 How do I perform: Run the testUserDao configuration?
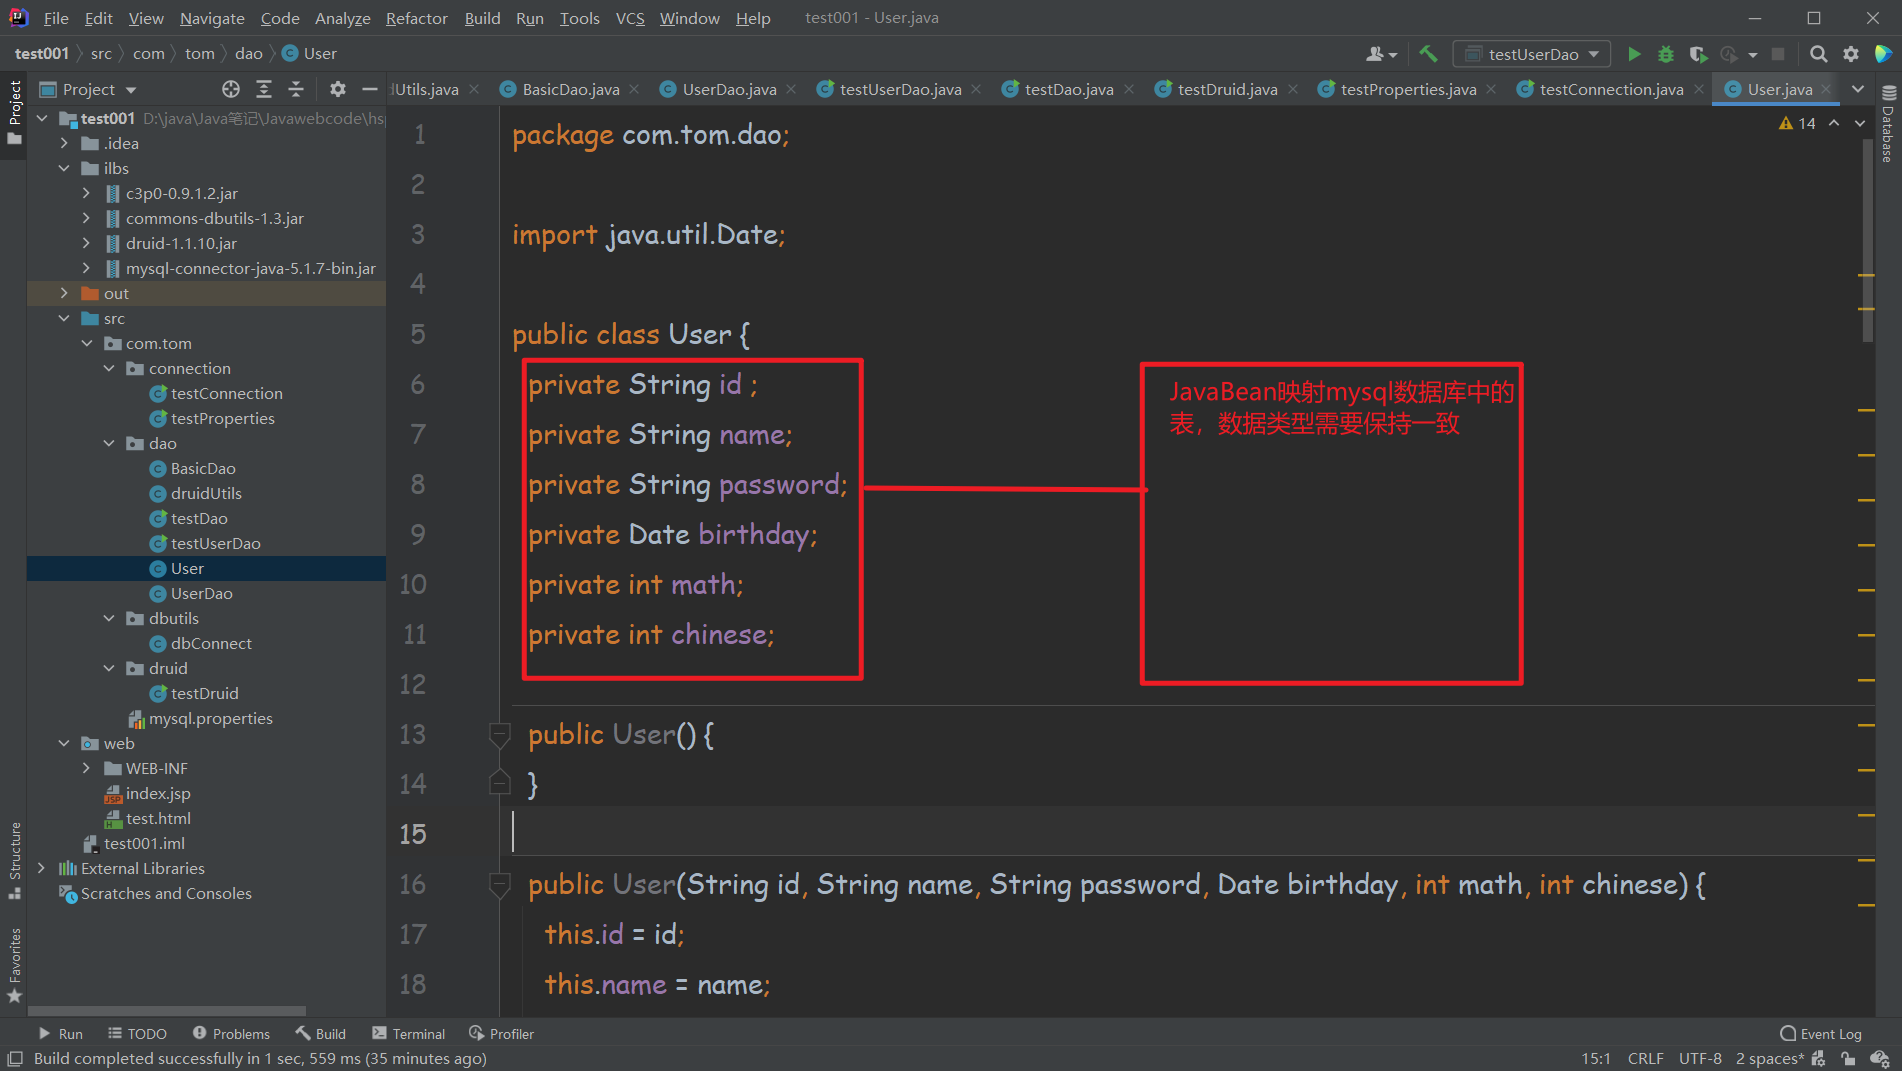click(x=1634, y=54)
